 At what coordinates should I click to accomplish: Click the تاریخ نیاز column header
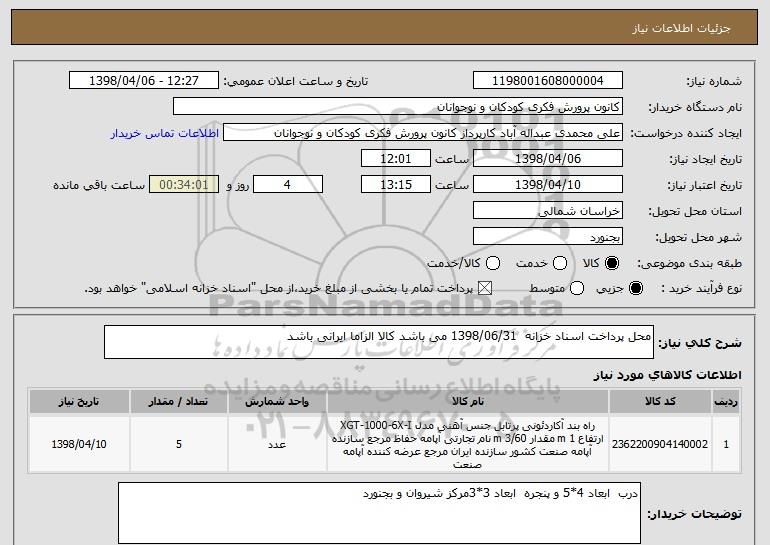pos(79,402)
